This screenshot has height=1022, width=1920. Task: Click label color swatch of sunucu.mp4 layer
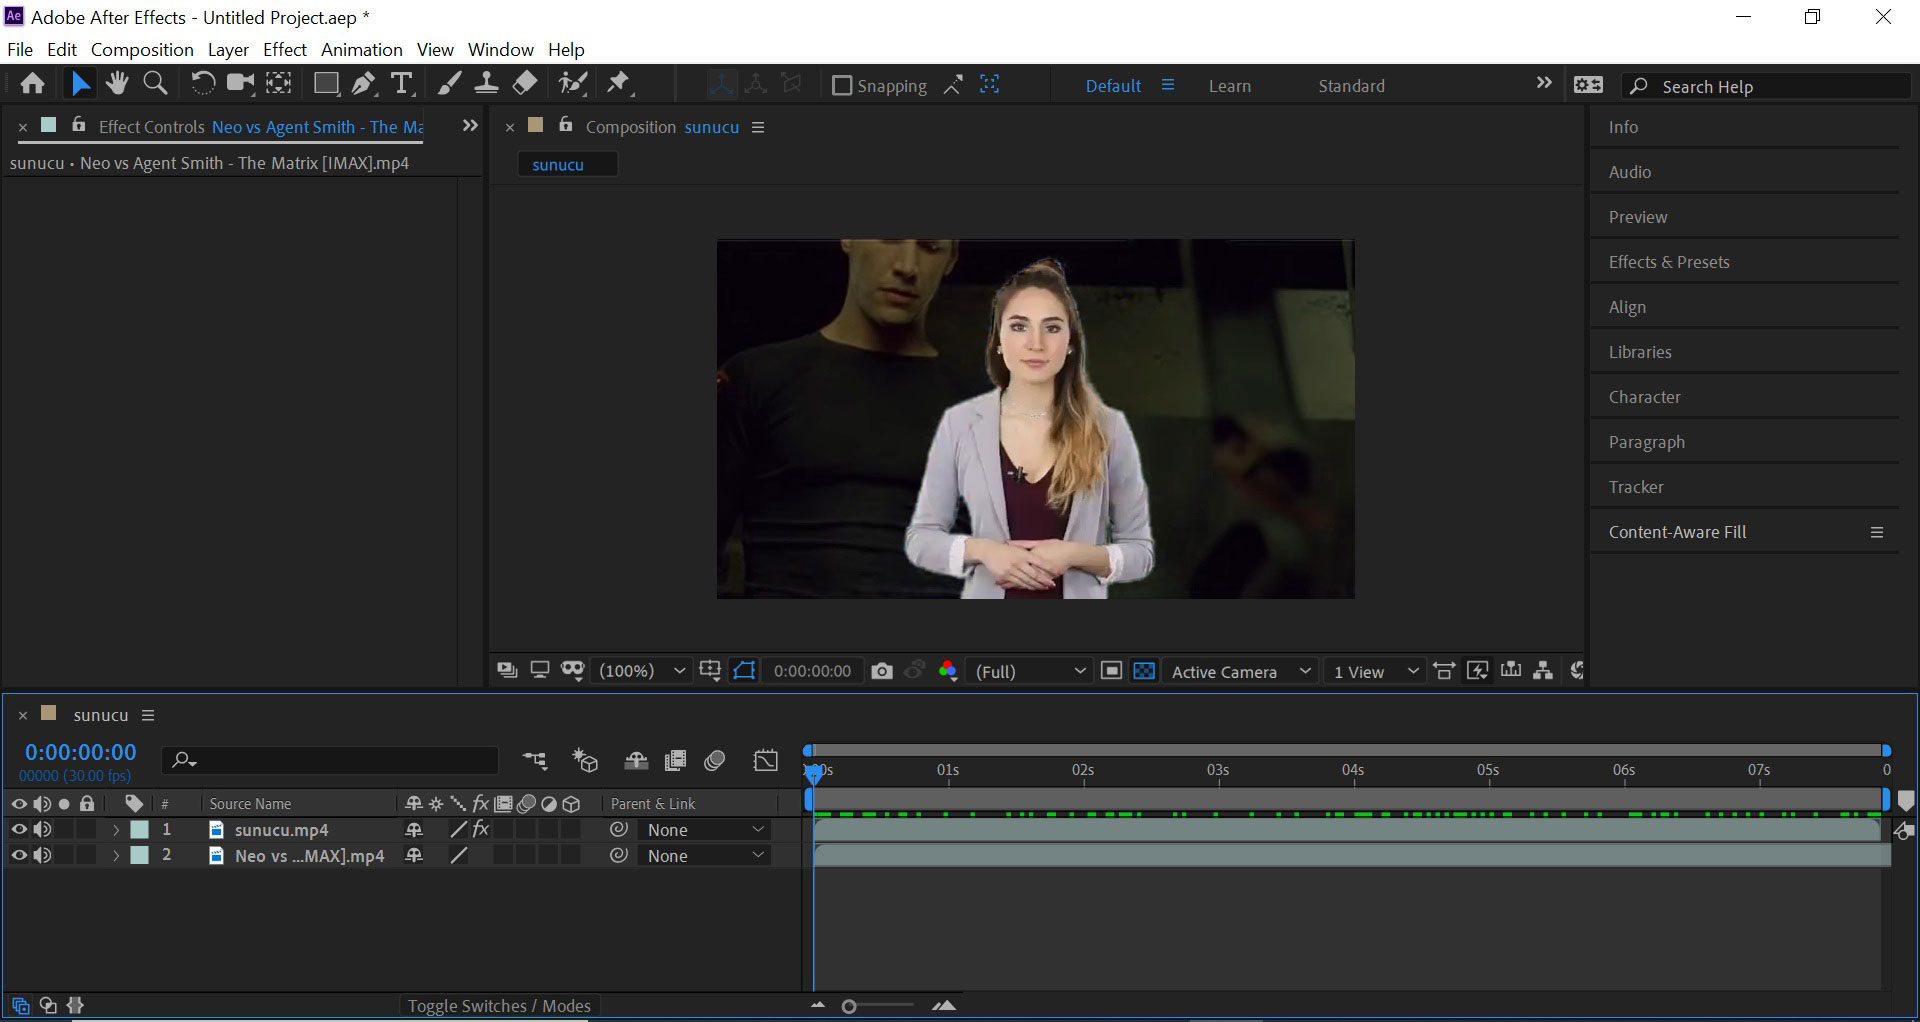(x=140, y=829)
